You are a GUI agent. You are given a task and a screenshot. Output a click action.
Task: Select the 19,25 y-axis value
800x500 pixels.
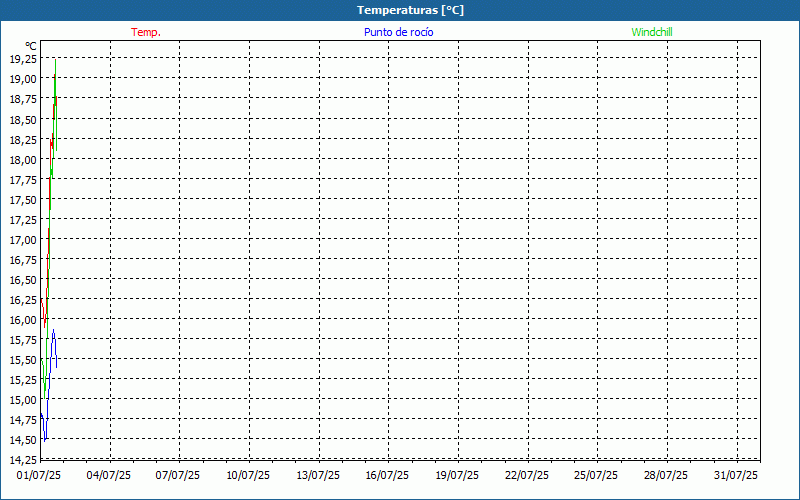pyautogui.click(x=23, y=59)
